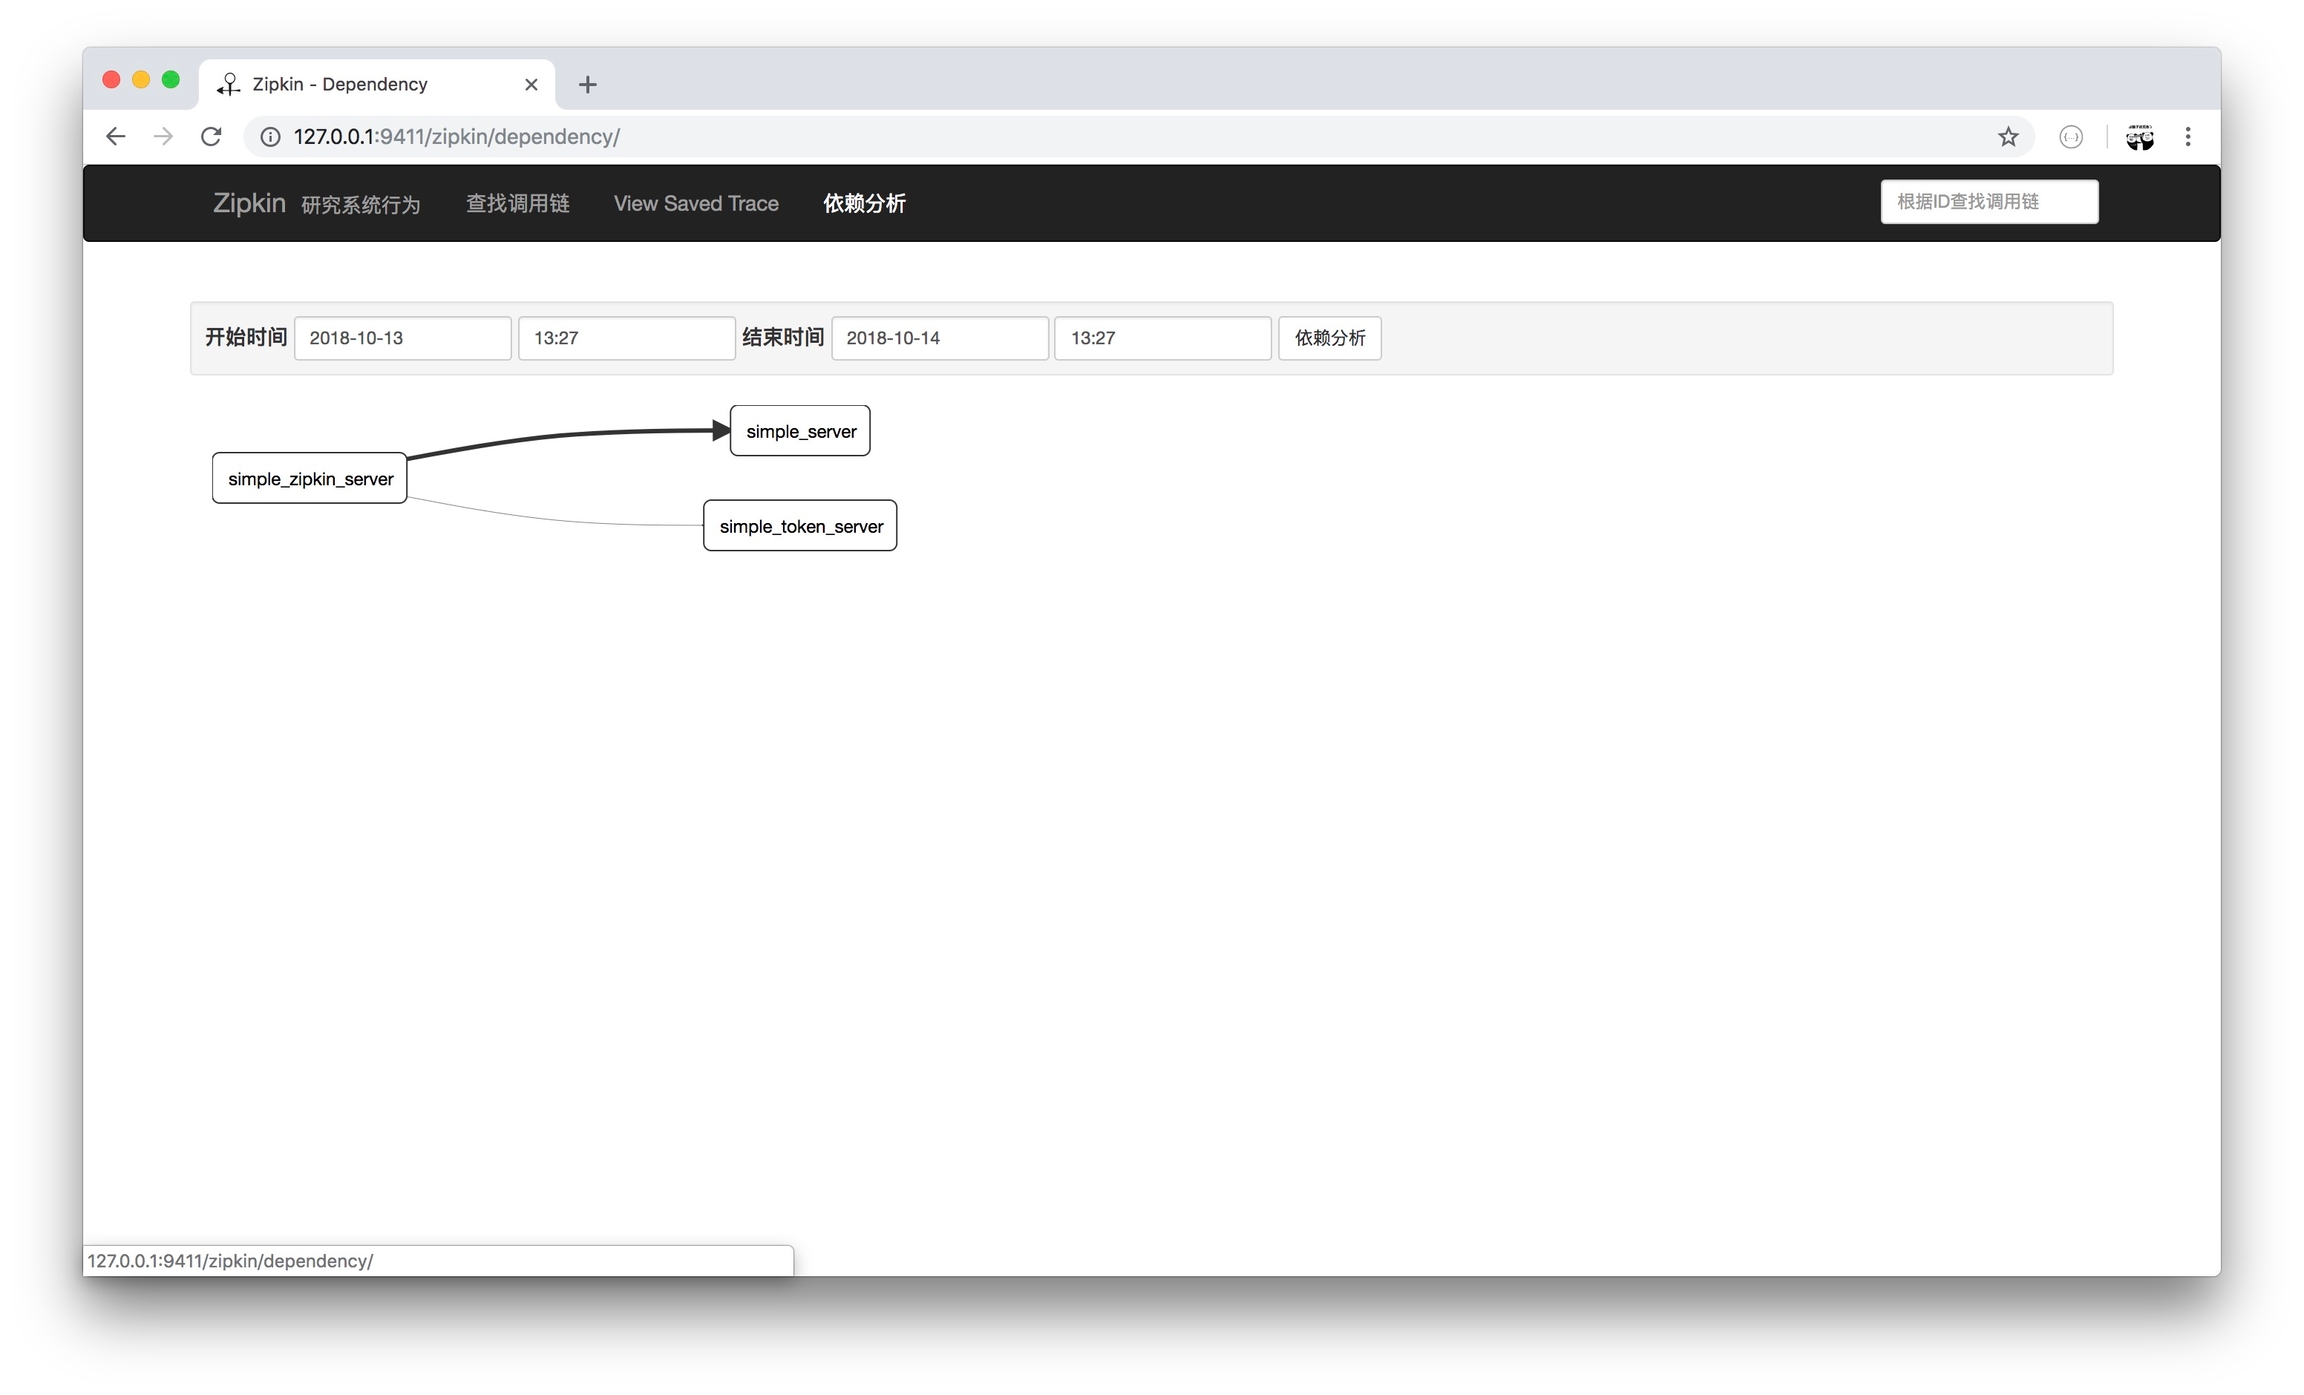Select the simple_zipkin_server node
Screen dimensions: 2304x1395
tap(310, 479)
